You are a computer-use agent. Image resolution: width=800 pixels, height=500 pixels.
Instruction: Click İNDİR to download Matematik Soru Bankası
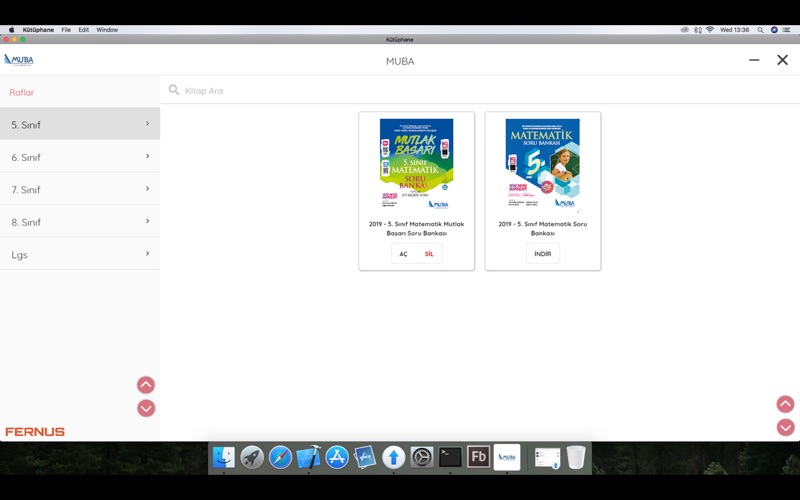543,254
